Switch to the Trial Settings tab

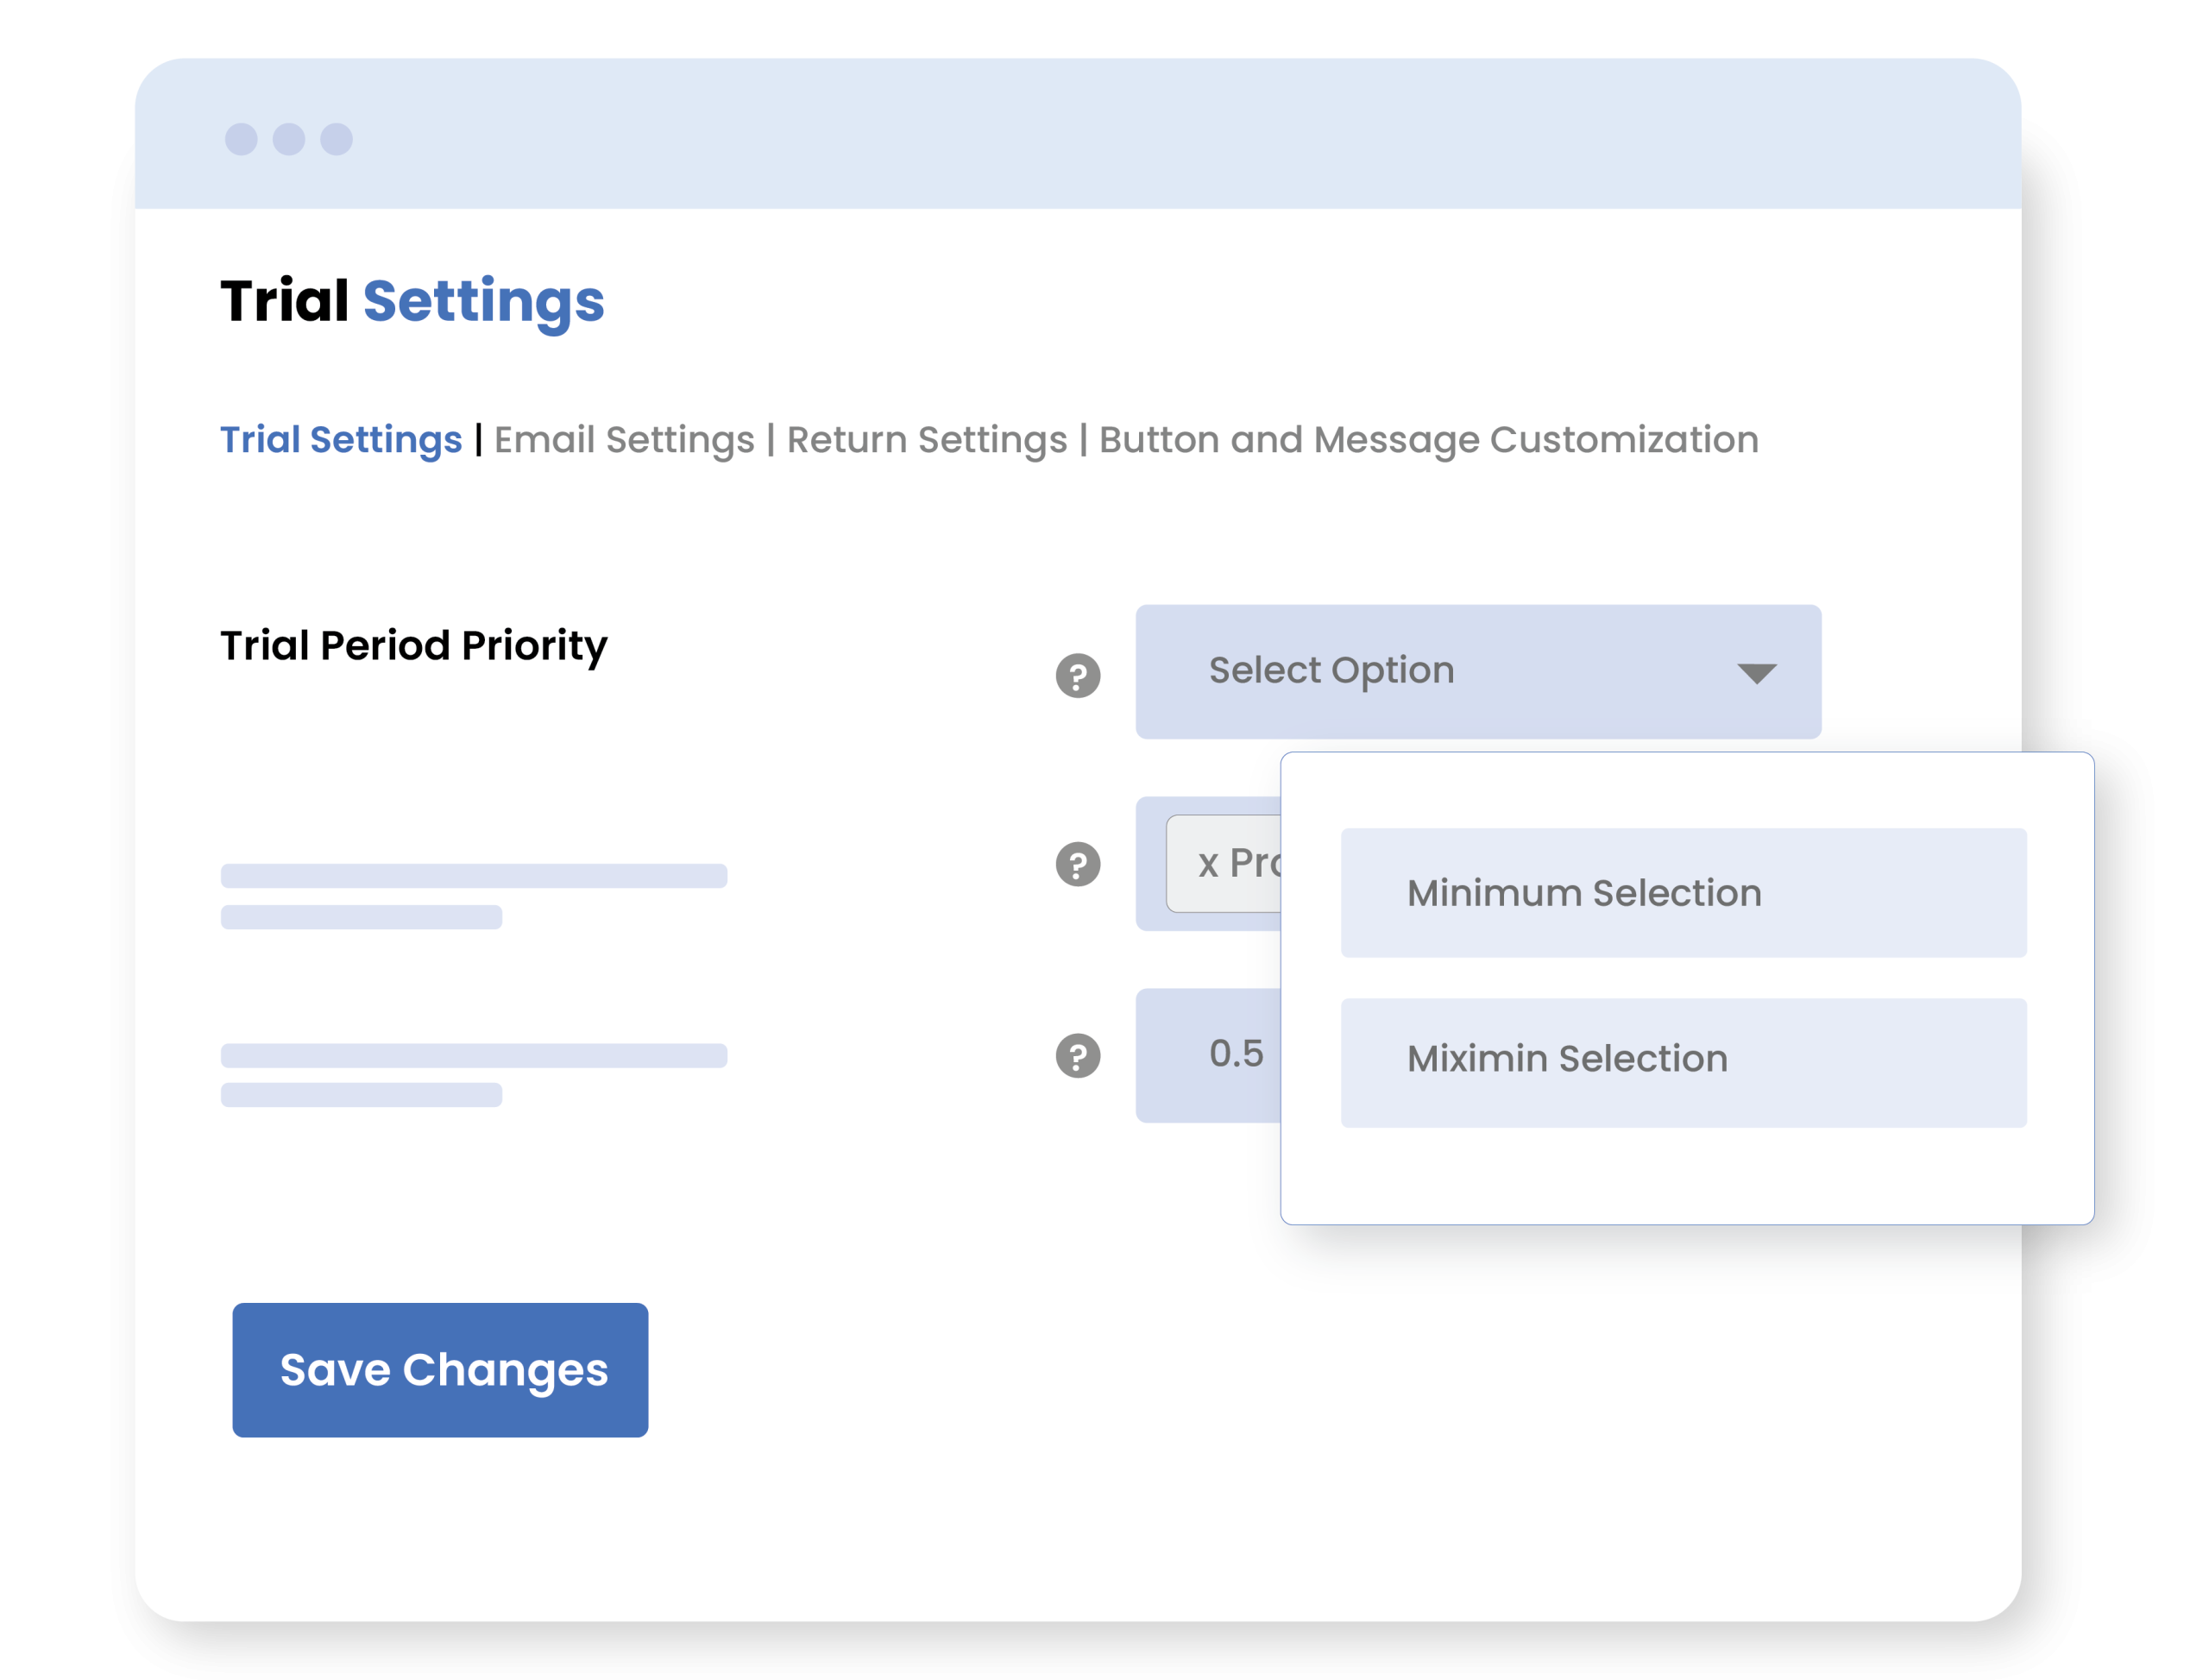click(x=341, y=440)
